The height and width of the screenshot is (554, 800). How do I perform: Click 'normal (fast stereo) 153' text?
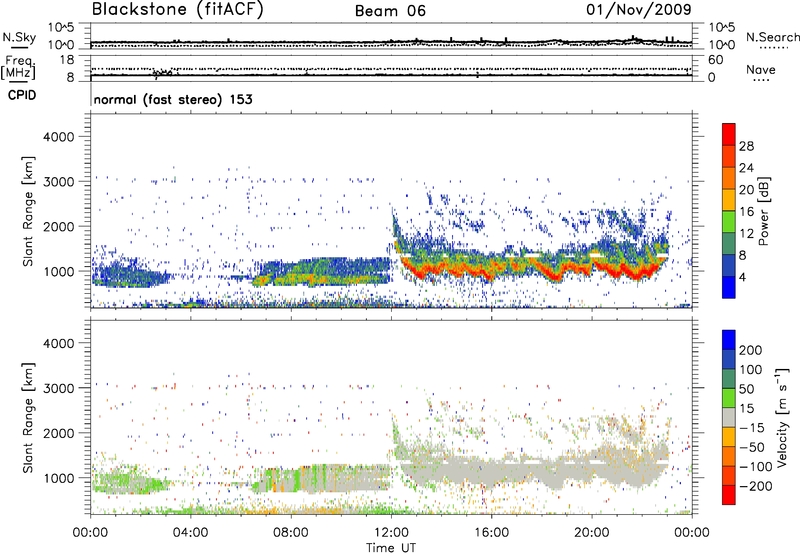click(x=173, y=99)
